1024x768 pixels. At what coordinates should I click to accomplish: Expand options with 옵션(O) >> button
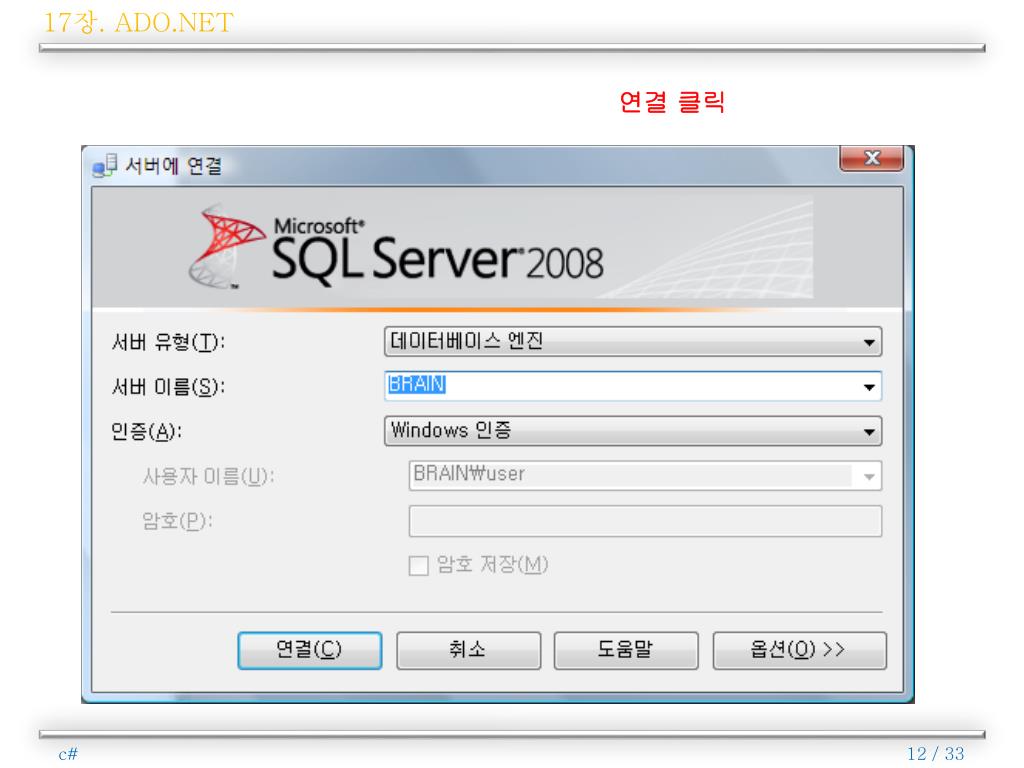[799, 650]
